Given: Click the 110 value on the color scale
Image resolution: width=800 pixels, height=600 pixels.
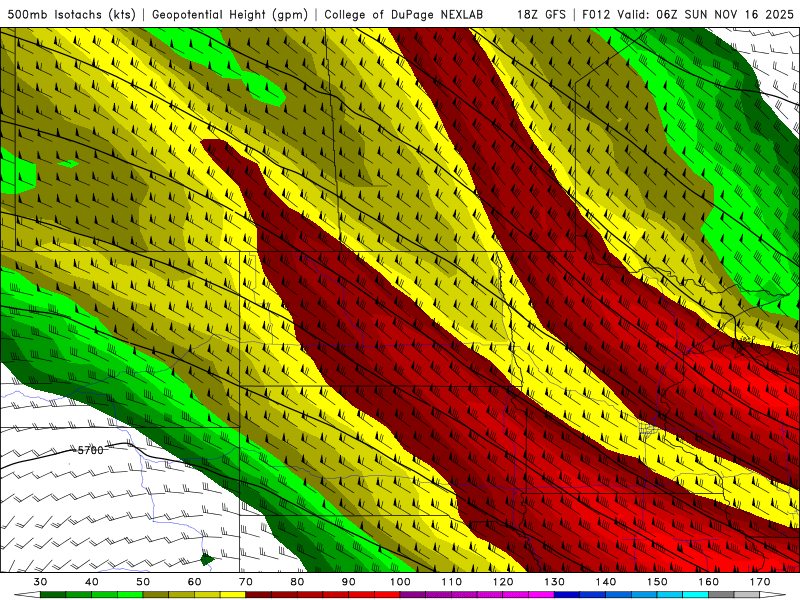Looking at the screenshot, I should click(452, 582).
